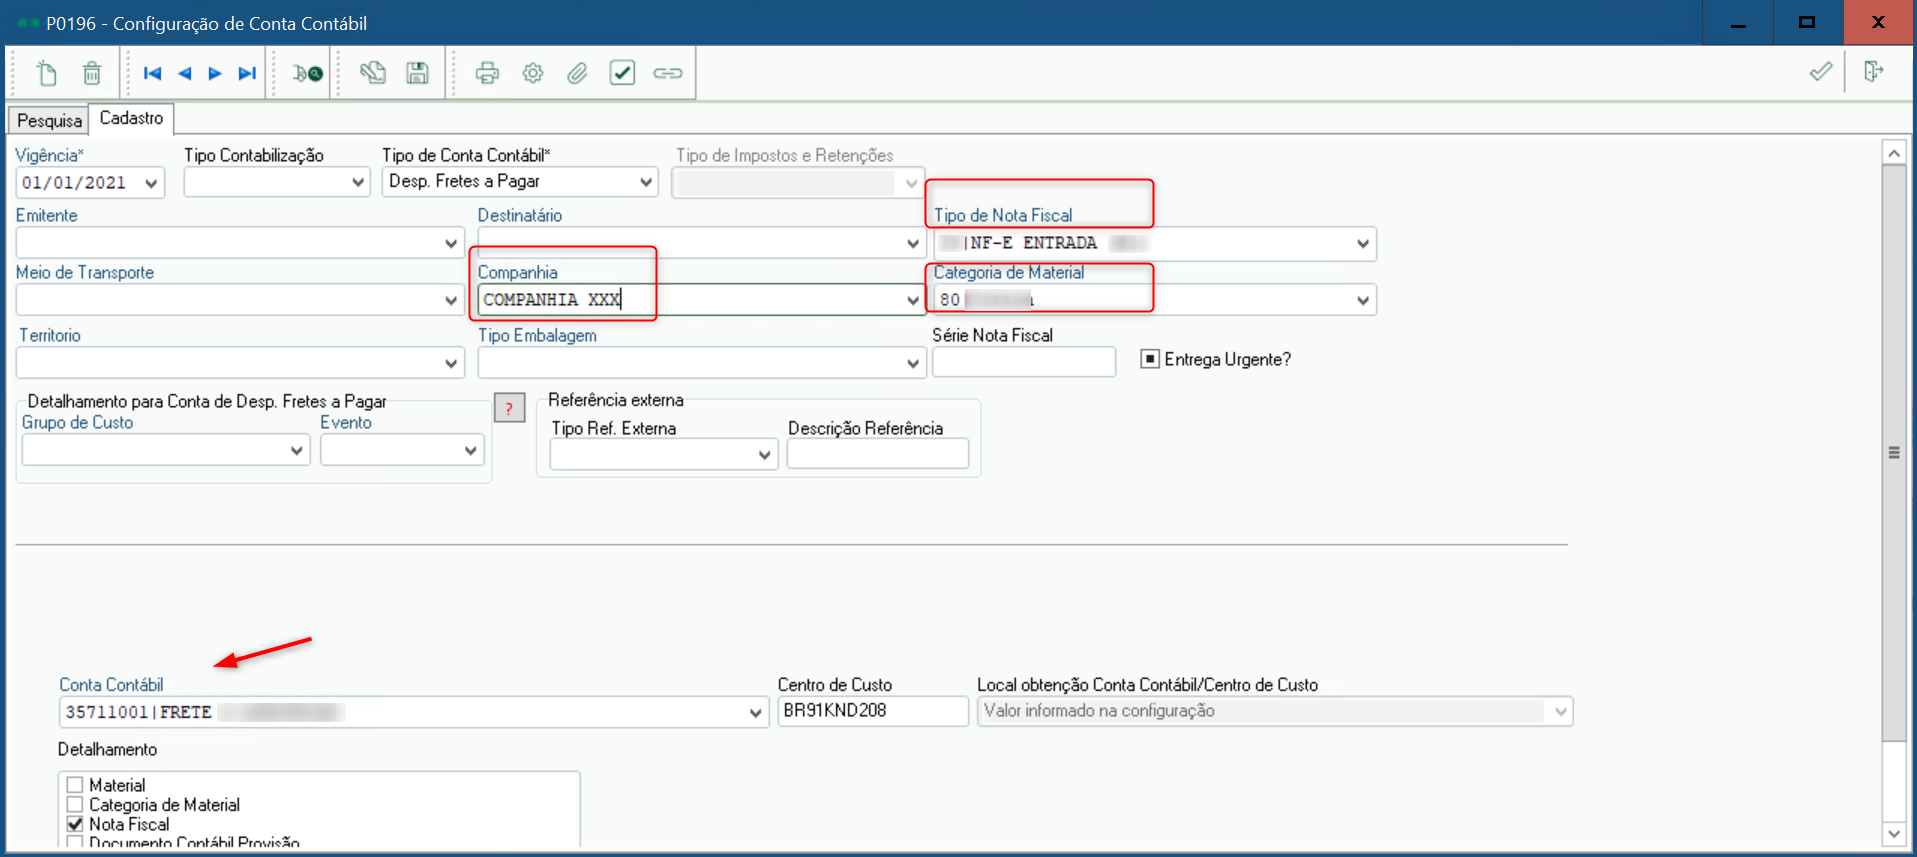This screenshot has width=1917, height=857.
Task: Save the record with diskette icon
Action: tap(417, 73)
